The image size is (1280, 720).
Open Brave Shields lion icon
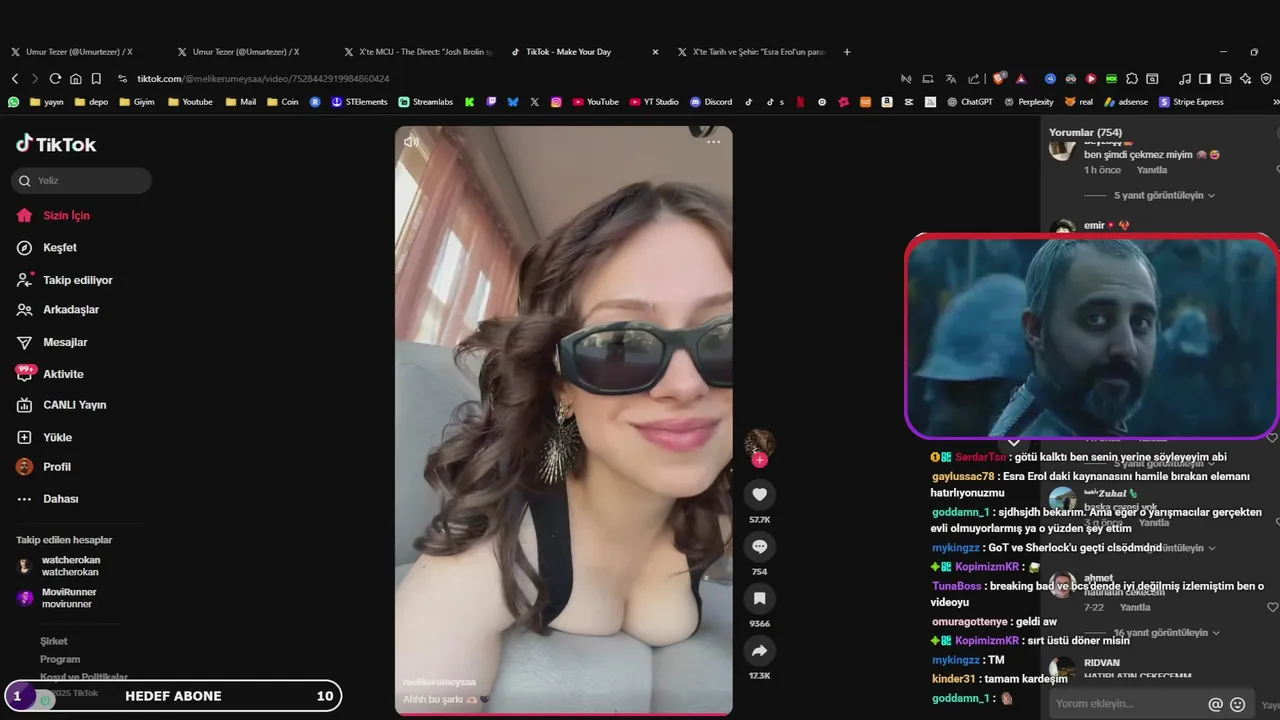click(x=999, y=78)
